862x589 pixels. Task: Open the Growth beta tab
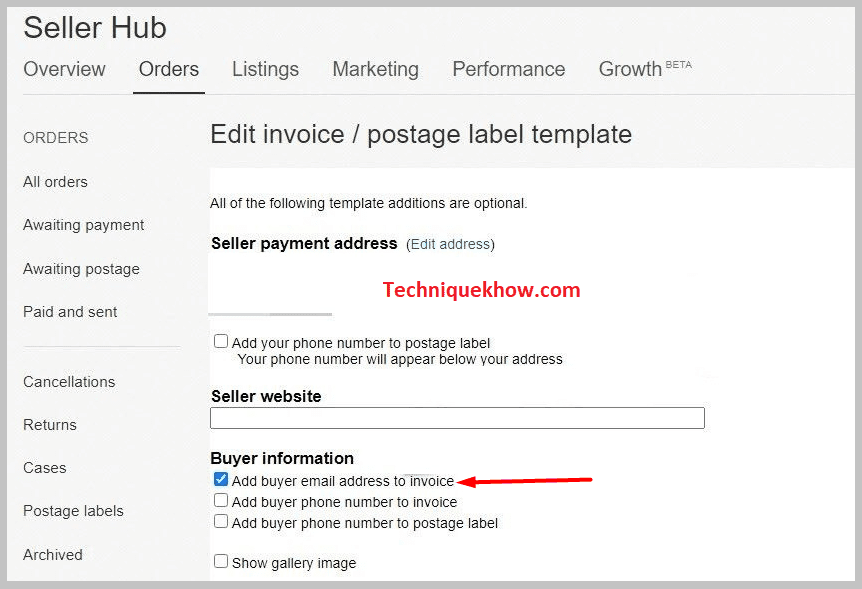point(645,69)
